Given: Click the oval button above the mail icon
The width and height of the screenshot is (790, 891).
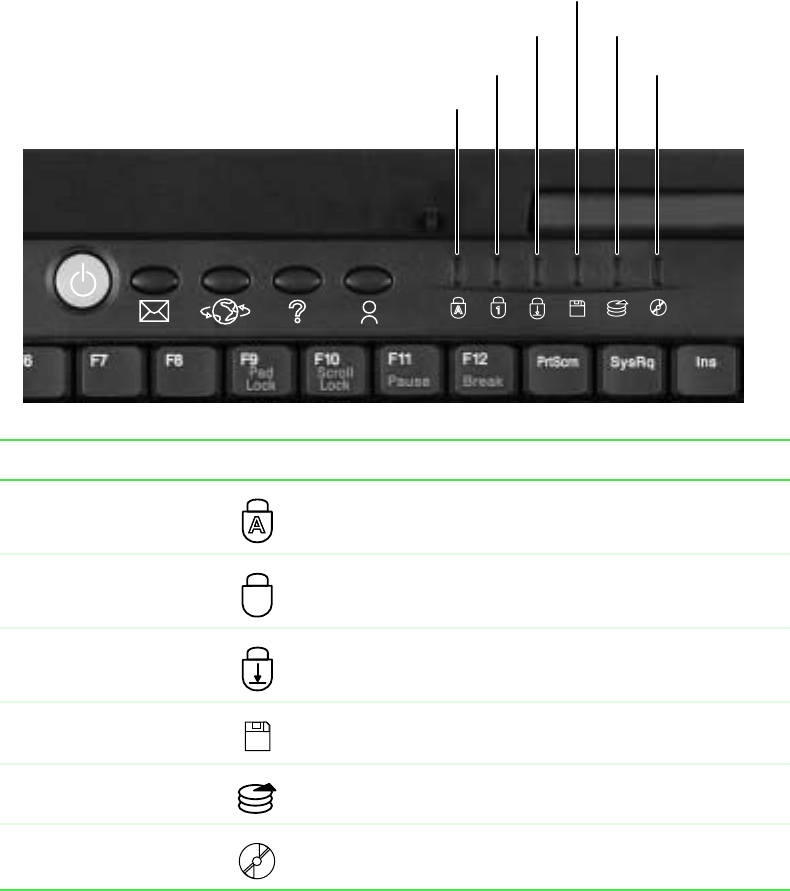Looking at the screenshot, I should (155, 280).
